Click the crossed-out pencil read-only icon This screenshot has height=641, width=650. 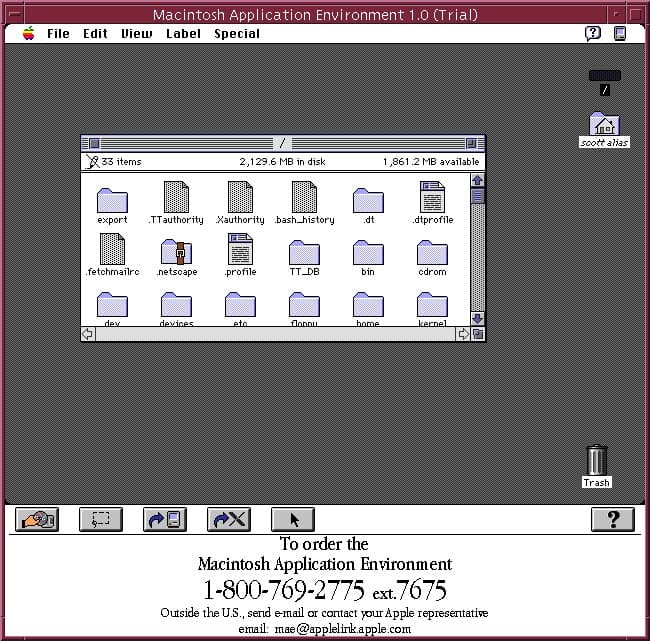point(92,162)
